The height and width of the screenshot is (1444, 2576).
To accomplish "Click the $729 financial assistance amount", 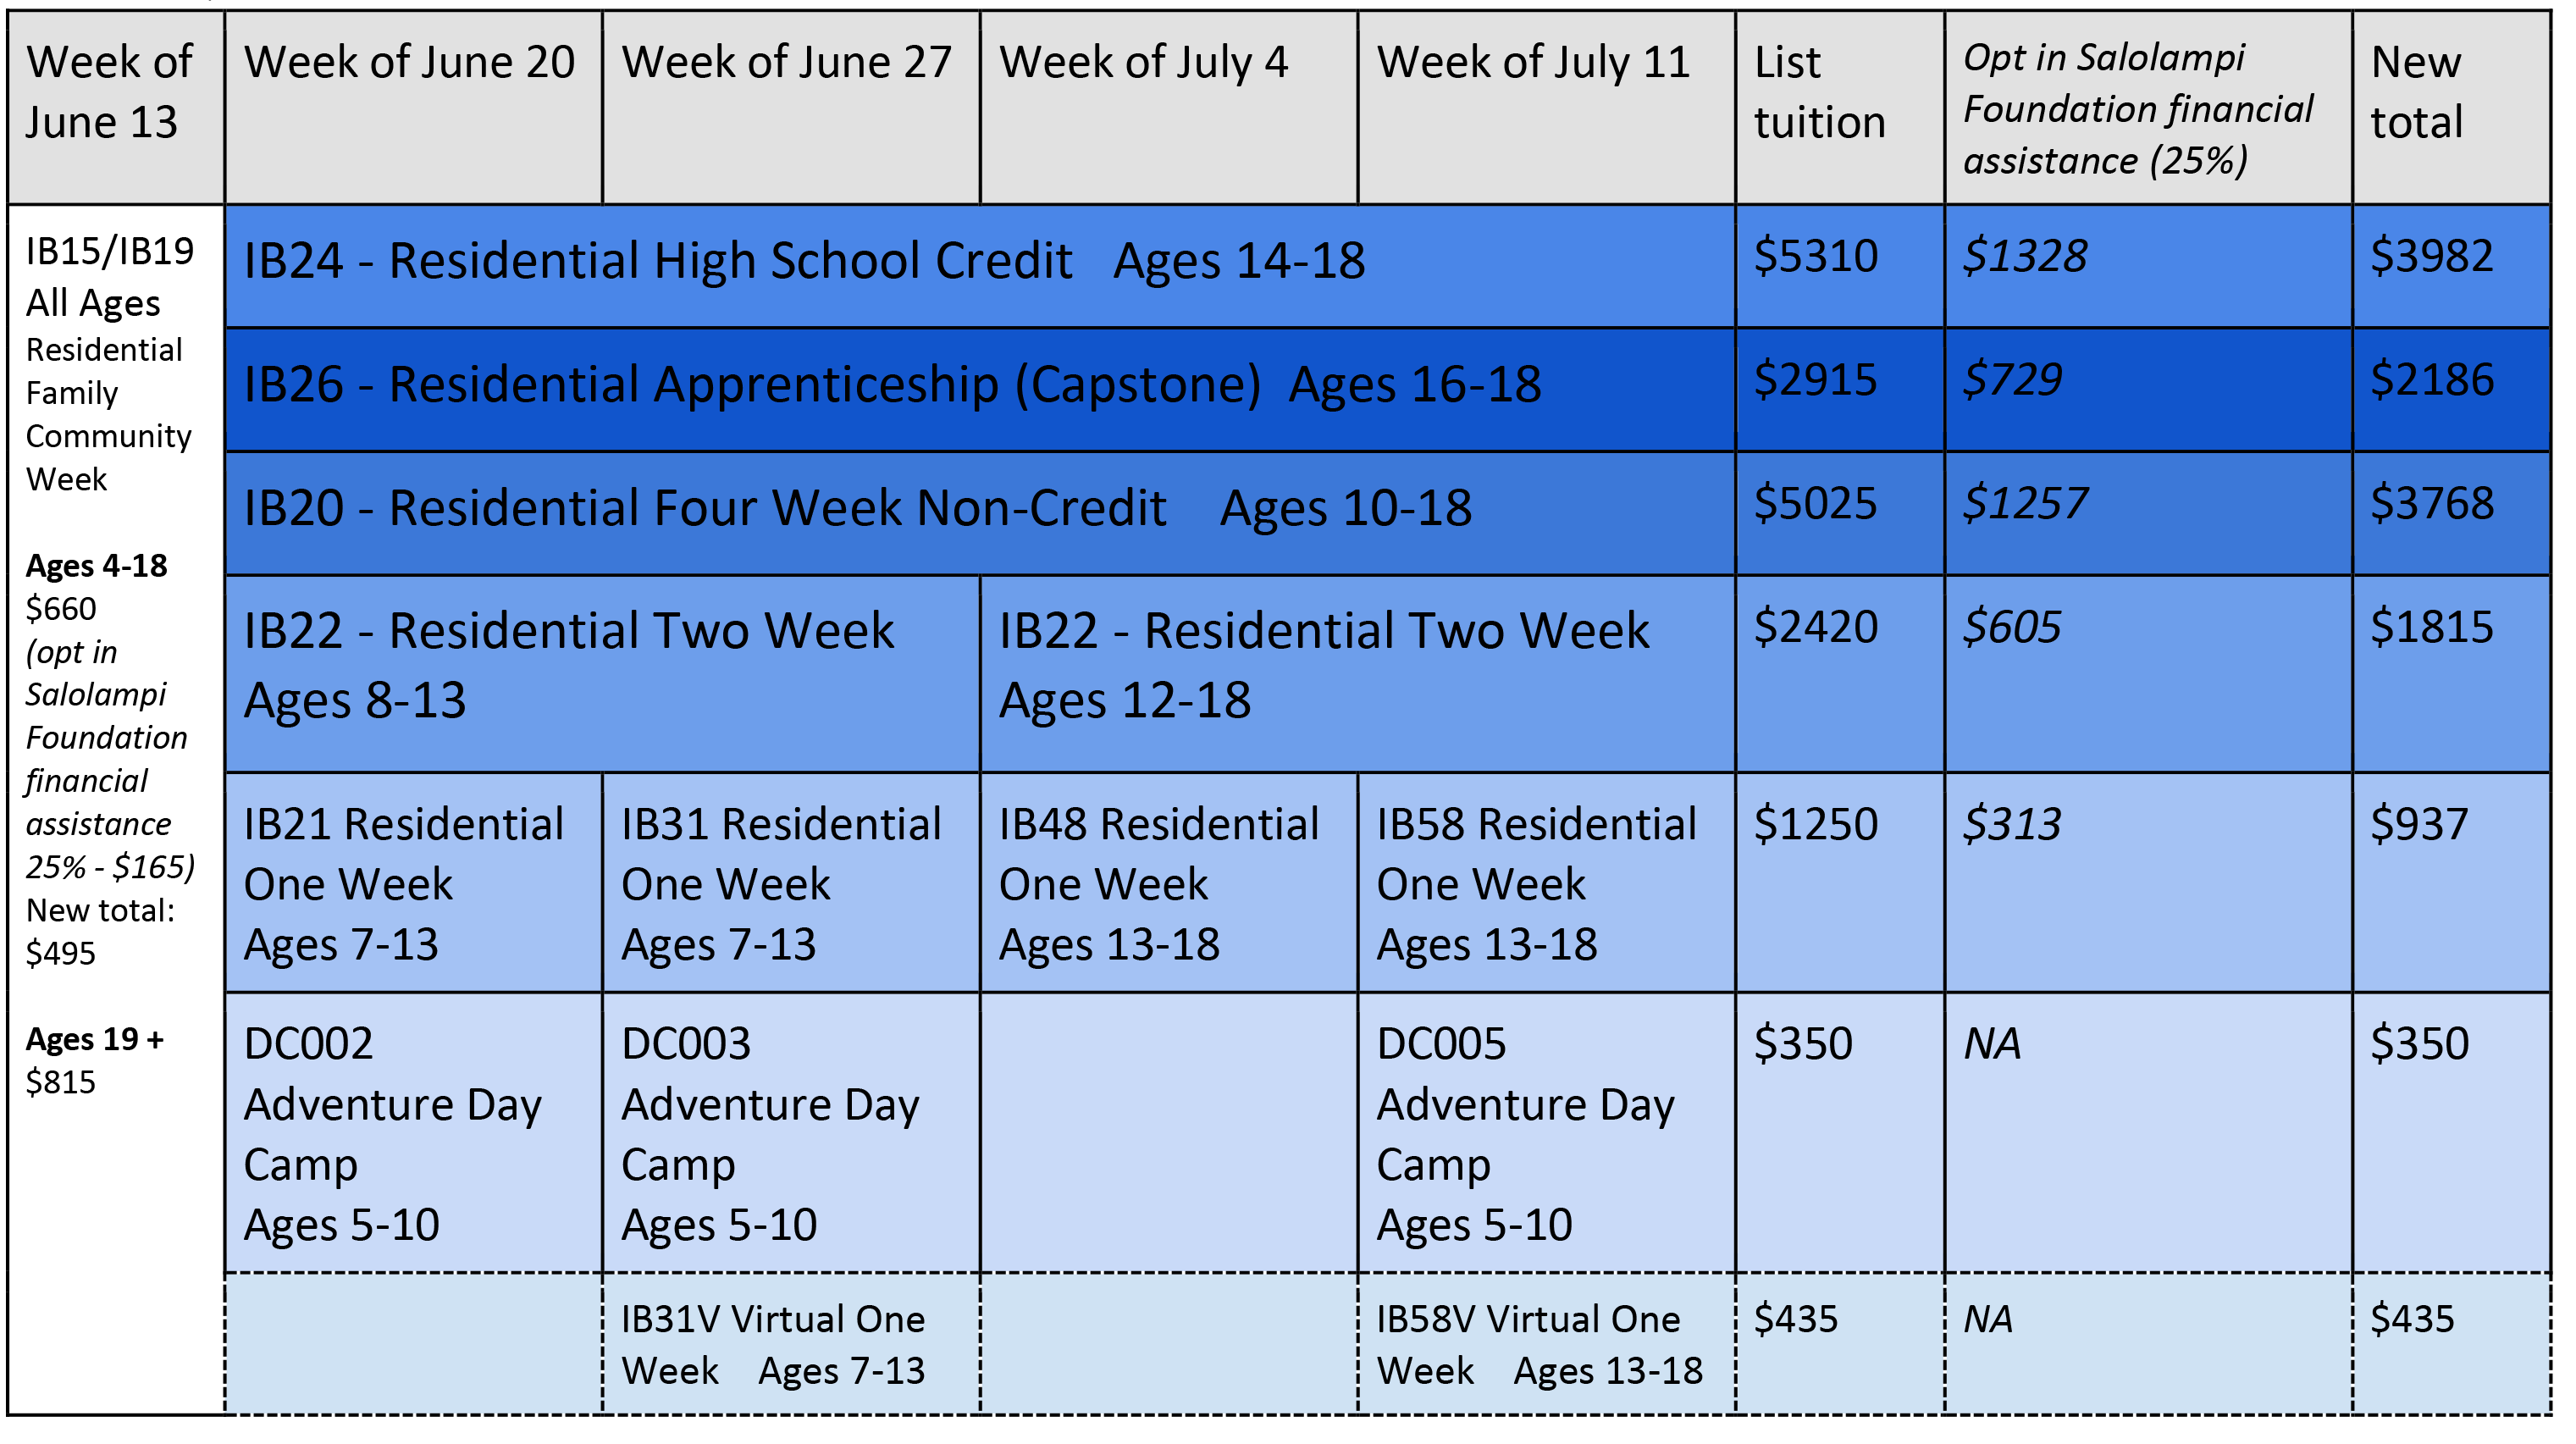I will point(2012,381).
